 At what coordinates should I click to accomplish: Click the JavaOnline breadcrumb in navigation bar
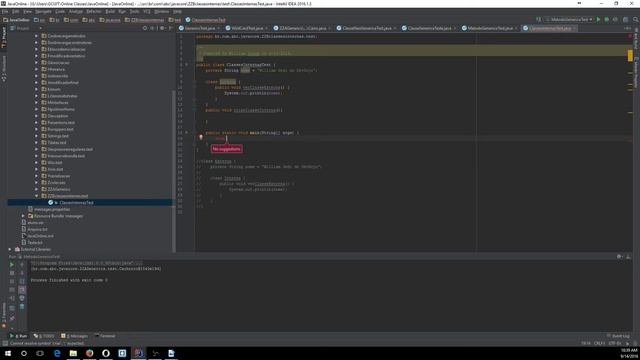tap(16, 20)
